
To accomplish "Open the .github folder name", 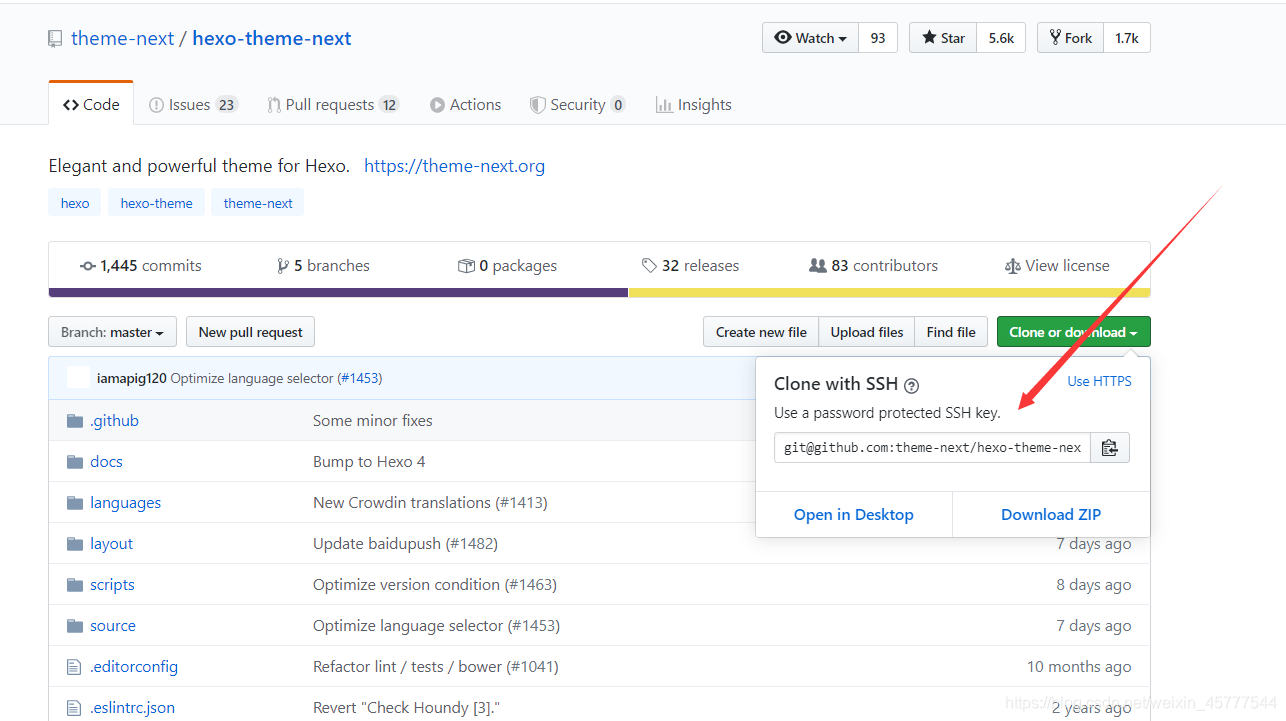I will 114,421.
